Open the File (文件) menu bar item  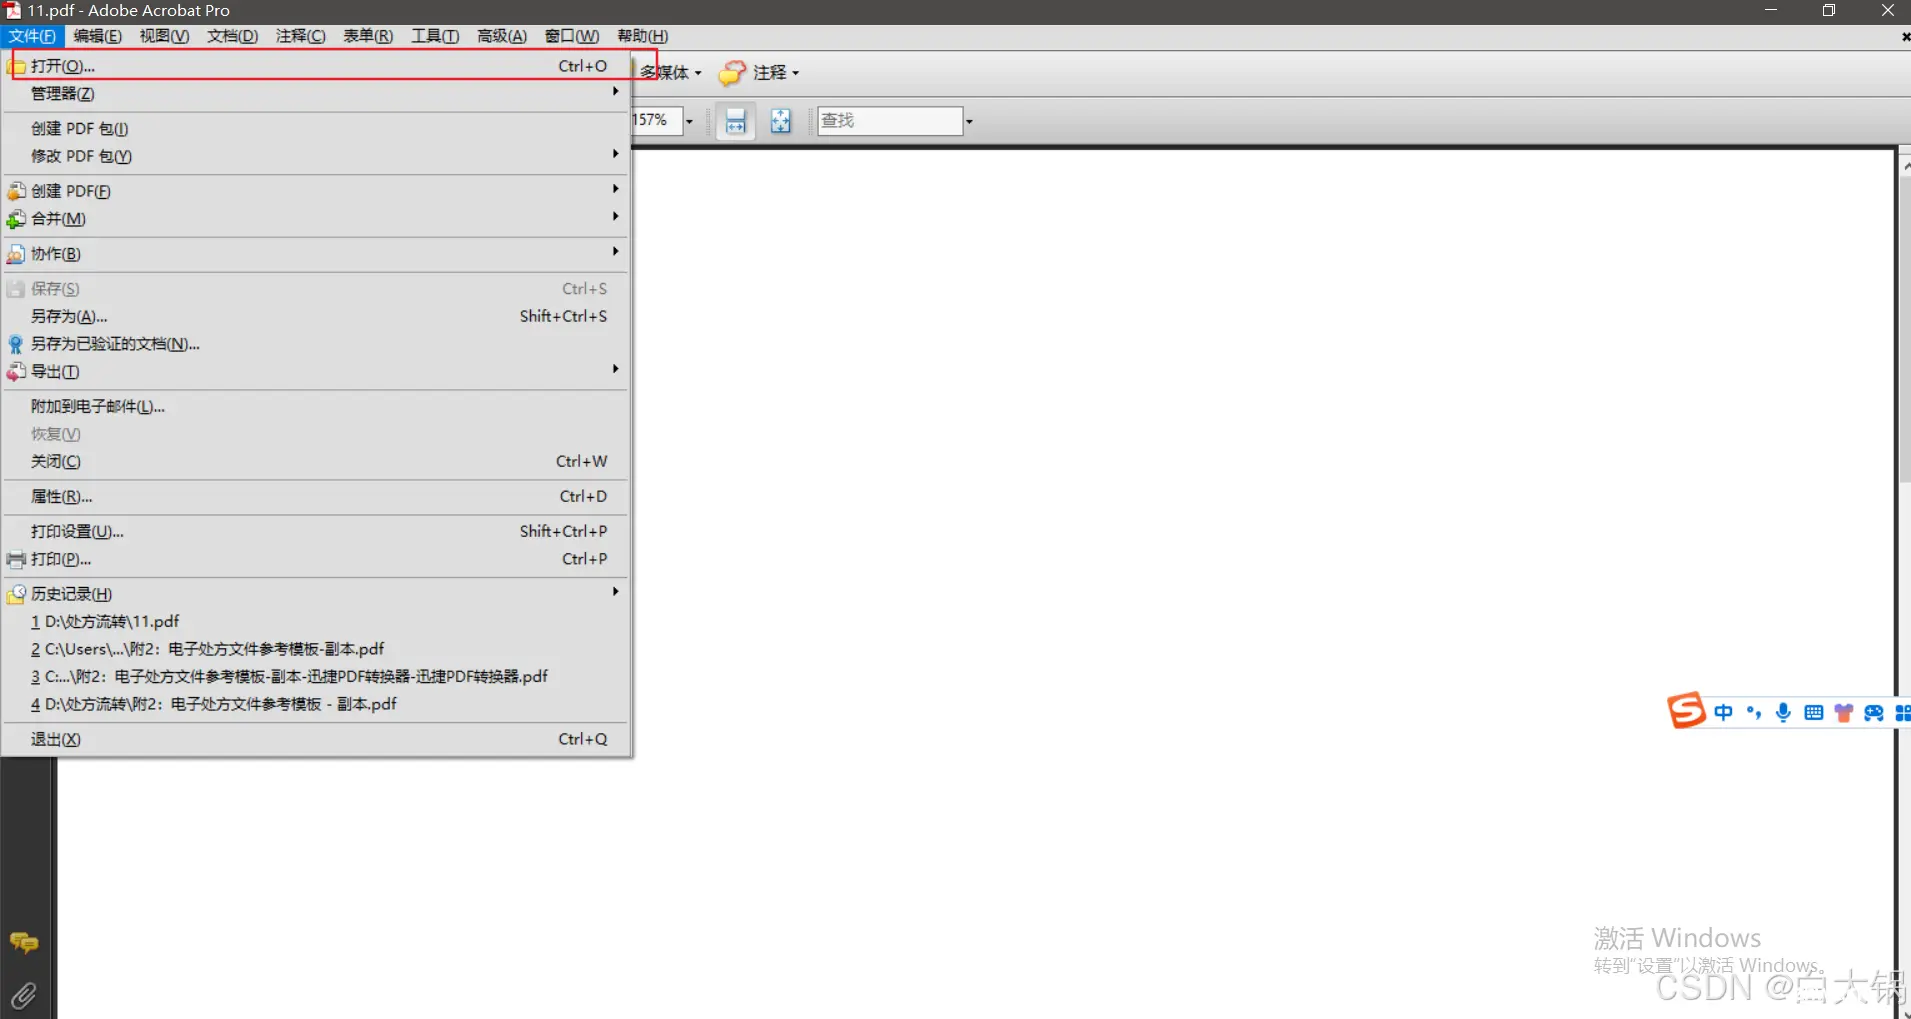pos(32,36)
